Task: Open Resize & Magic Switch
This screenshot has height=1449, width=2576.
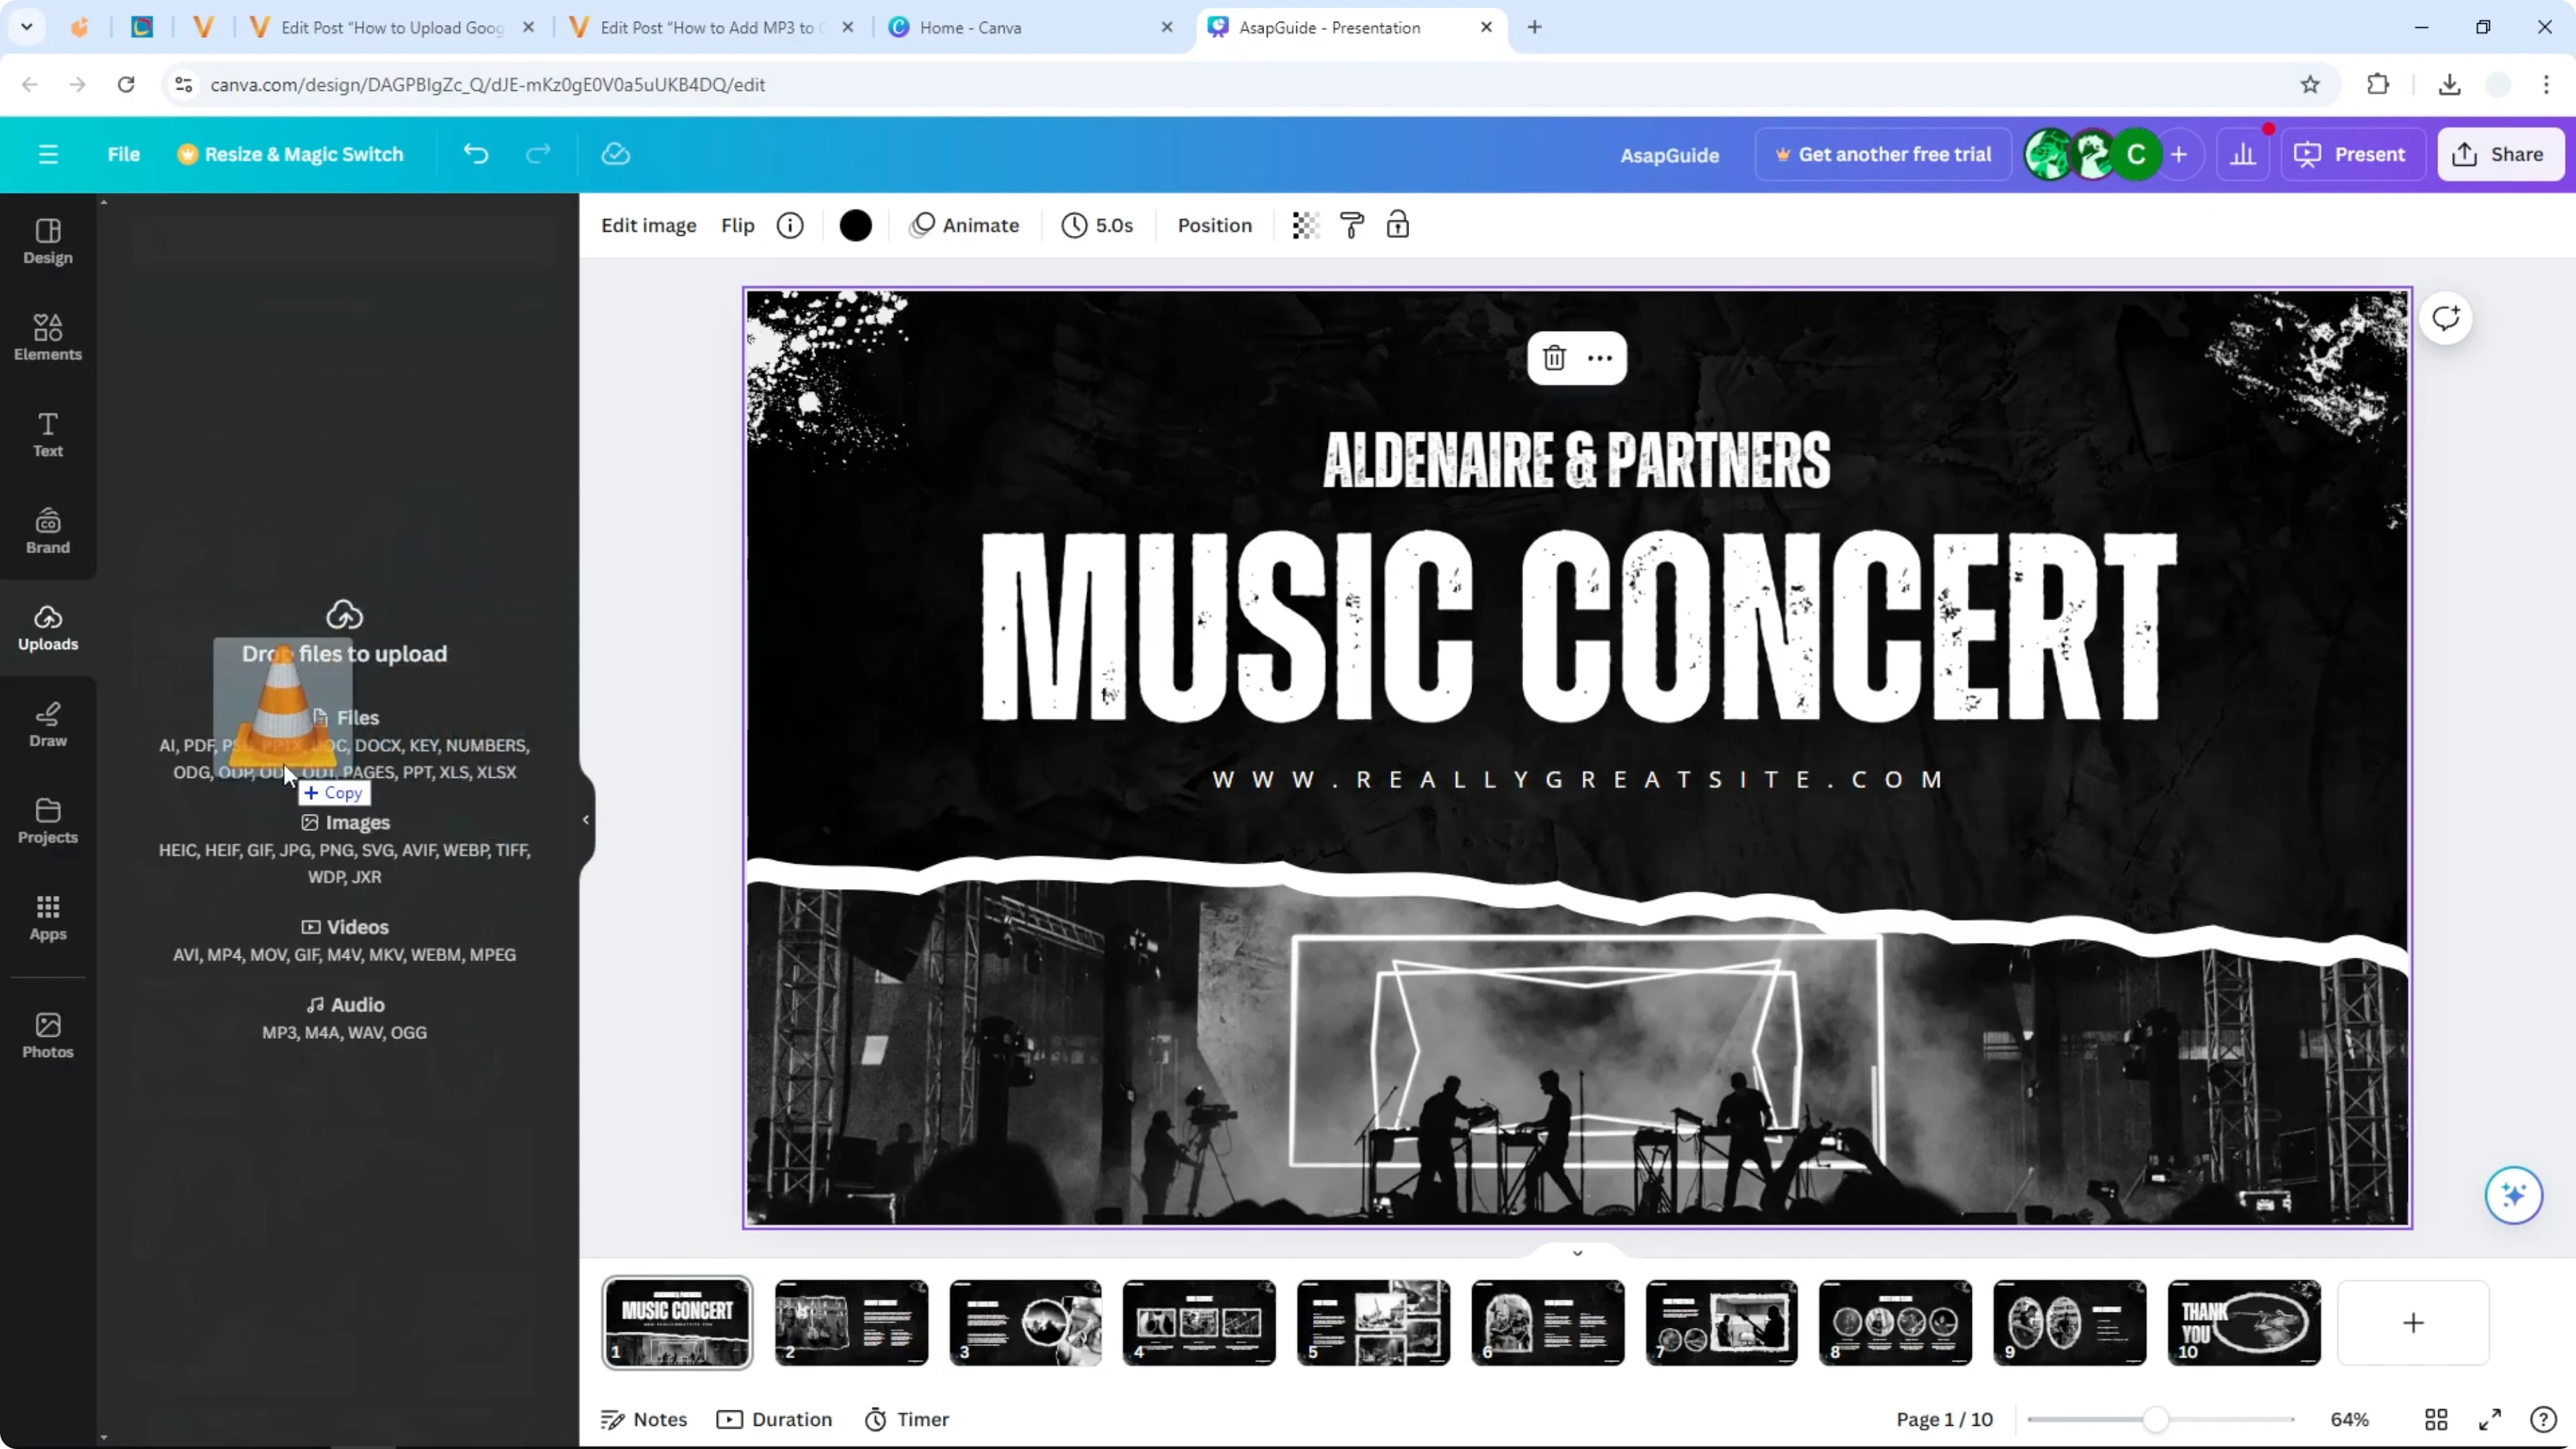Action: coord(290,154)
